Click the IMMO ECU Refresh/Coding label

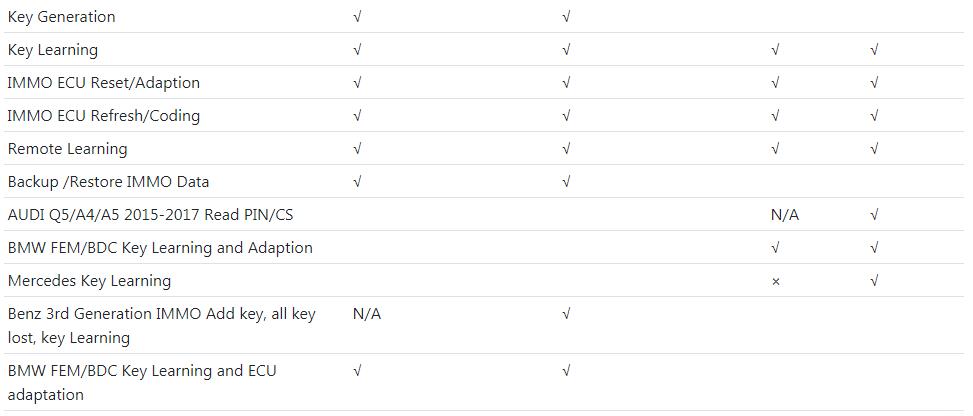click(x=104, y=115)
